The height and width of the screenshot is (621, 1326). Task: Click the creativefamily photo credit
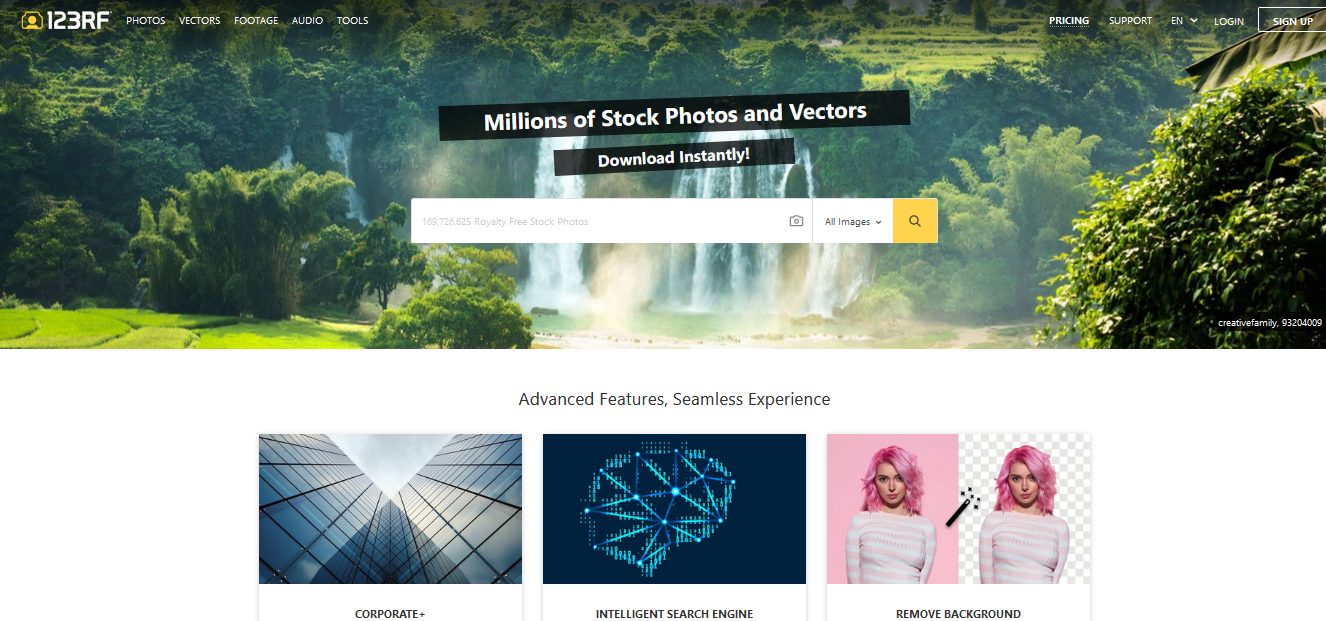coord(1270,323)
